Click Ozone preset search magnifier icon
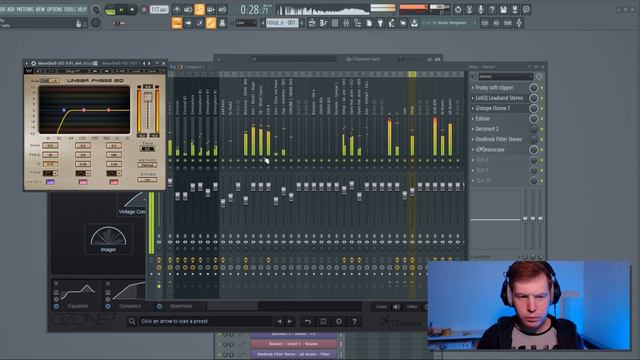The height and width of the screenshot is (360, 640). tap(132, 322)
